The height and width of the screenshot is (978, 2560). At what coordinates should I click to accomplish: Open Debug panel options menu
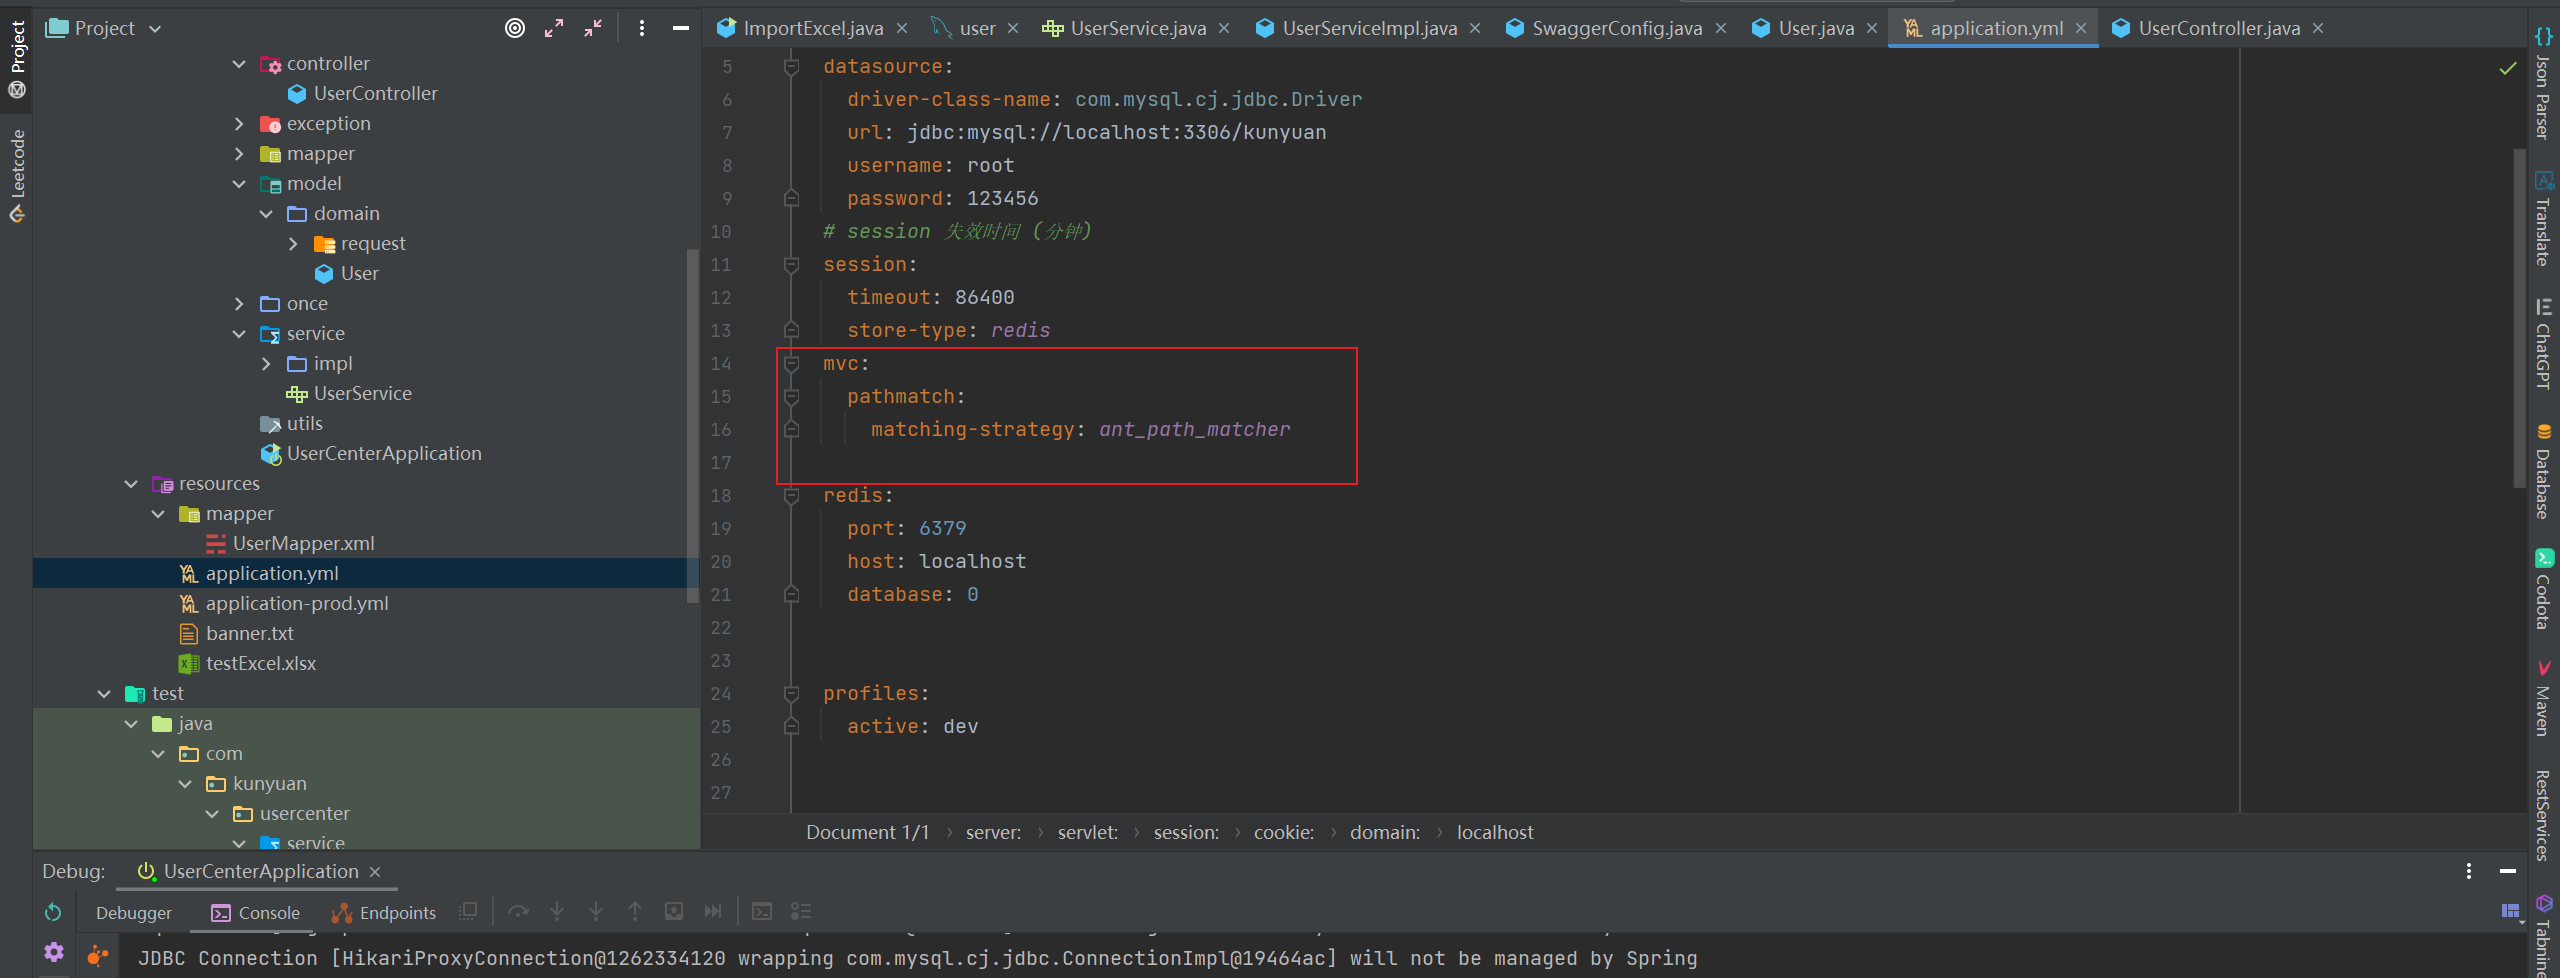tap(2469, 871)
